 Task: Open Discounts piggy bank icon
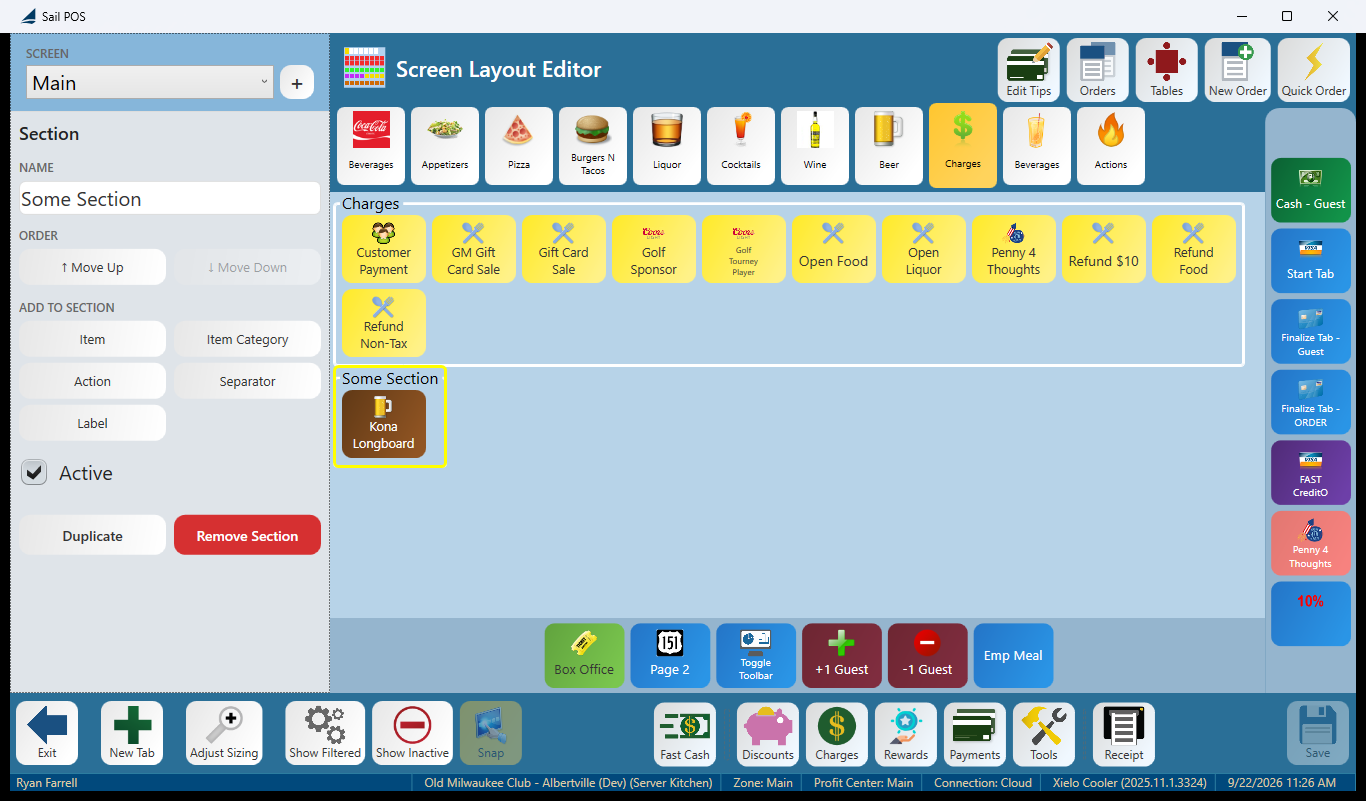768,734
